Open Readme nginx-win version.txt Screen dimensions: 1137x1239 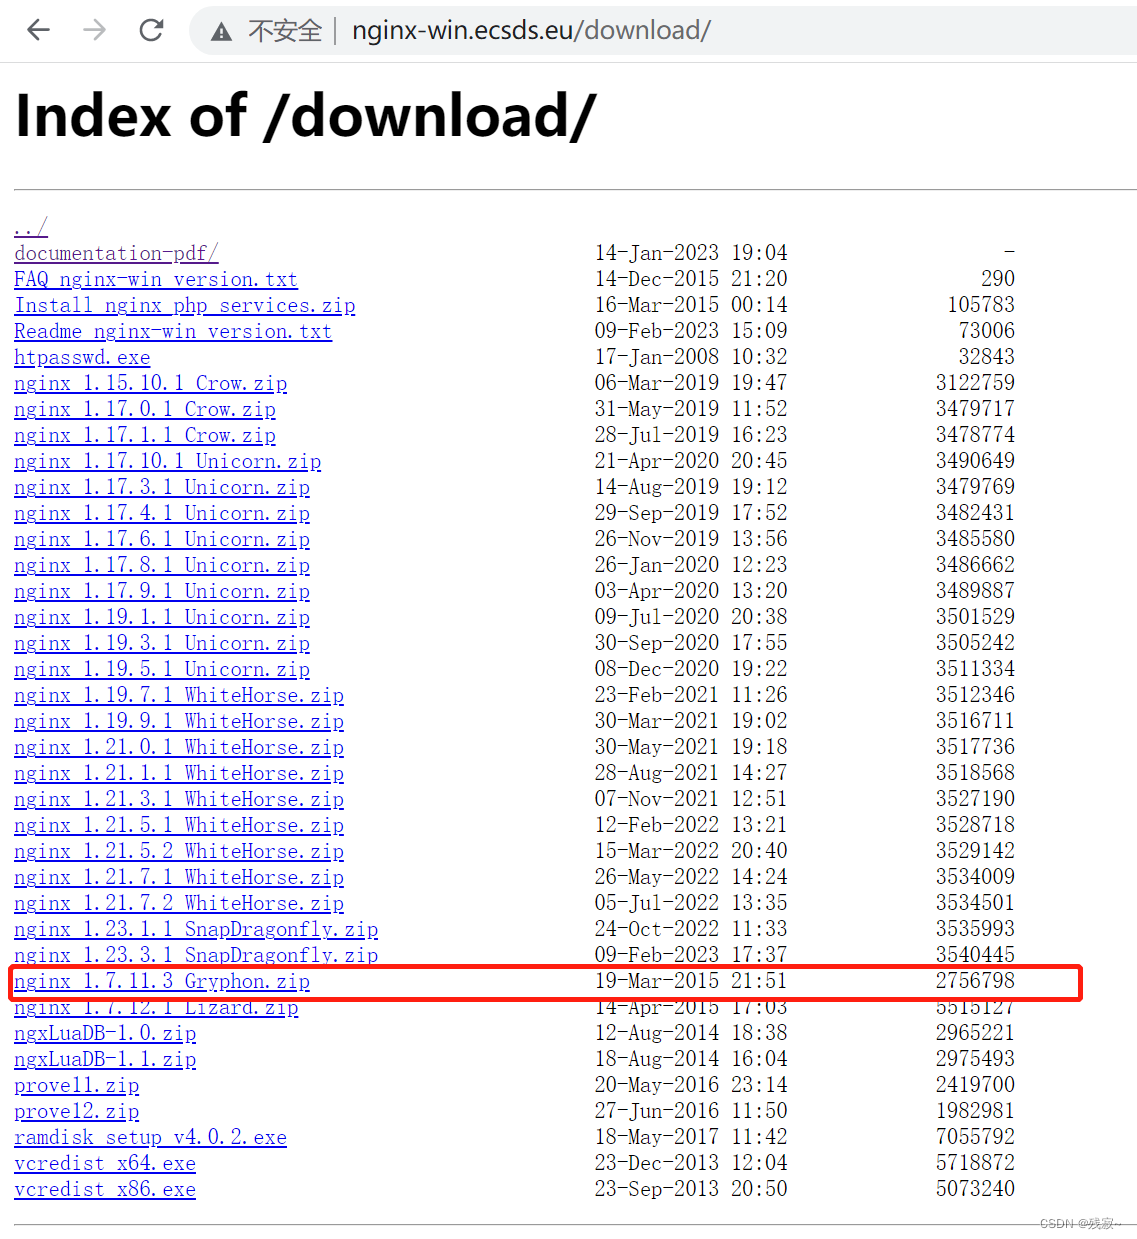tap(172, 331)
